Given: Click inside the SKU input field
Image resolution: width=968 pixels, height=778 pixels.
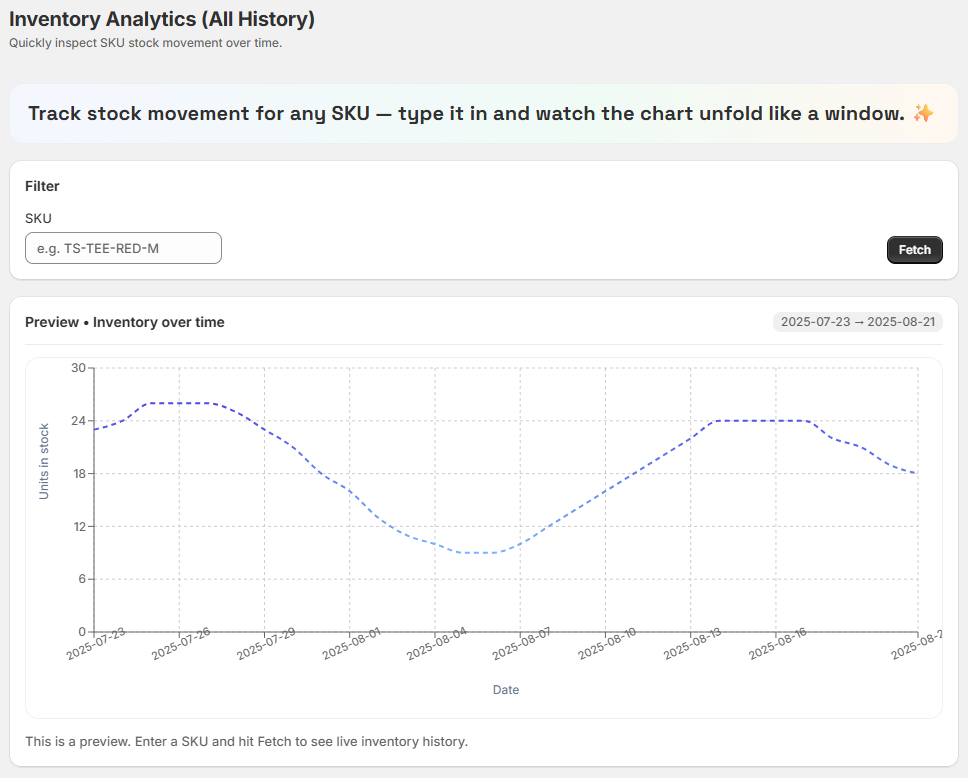Looking at the screenshot, I should pos(123,247).
